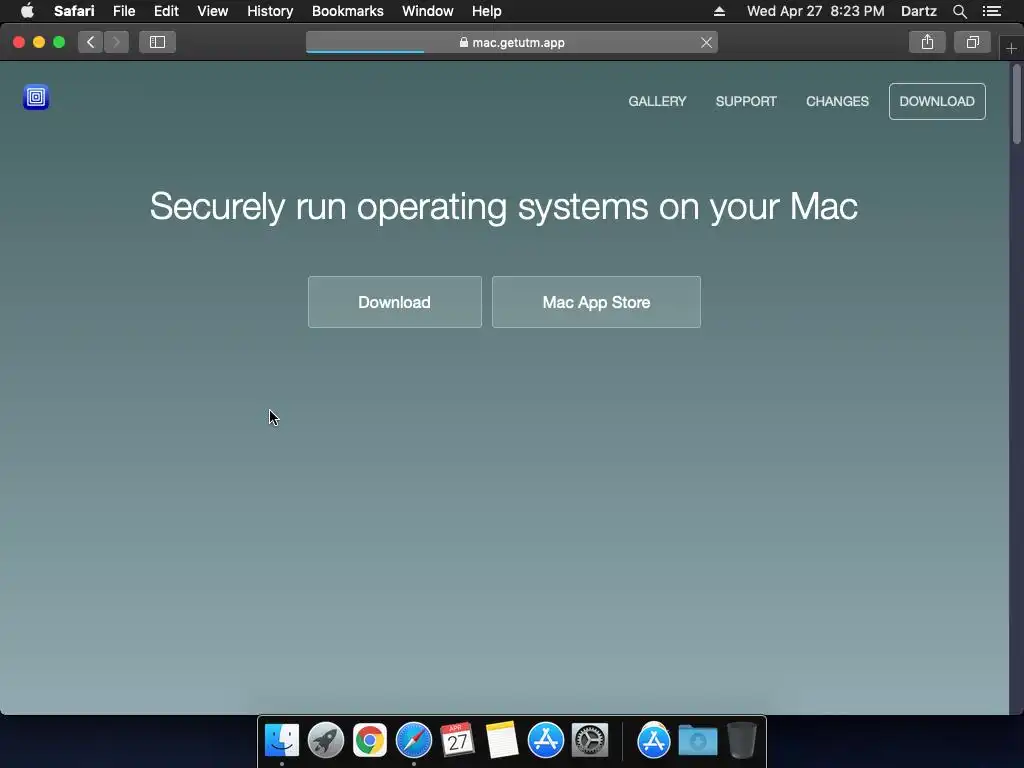This screenshot has width=1024, height=768.
Task: Open the Help menu
Action: coord(487,11)
